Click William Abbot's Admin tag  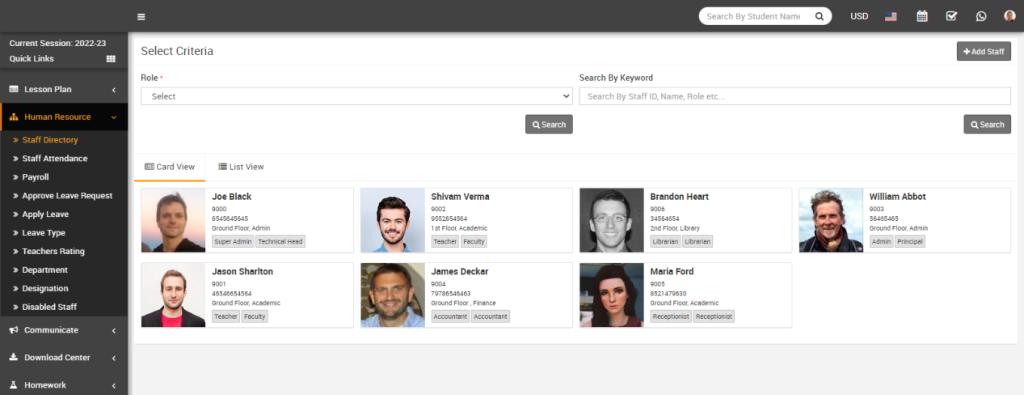point(881,242)
